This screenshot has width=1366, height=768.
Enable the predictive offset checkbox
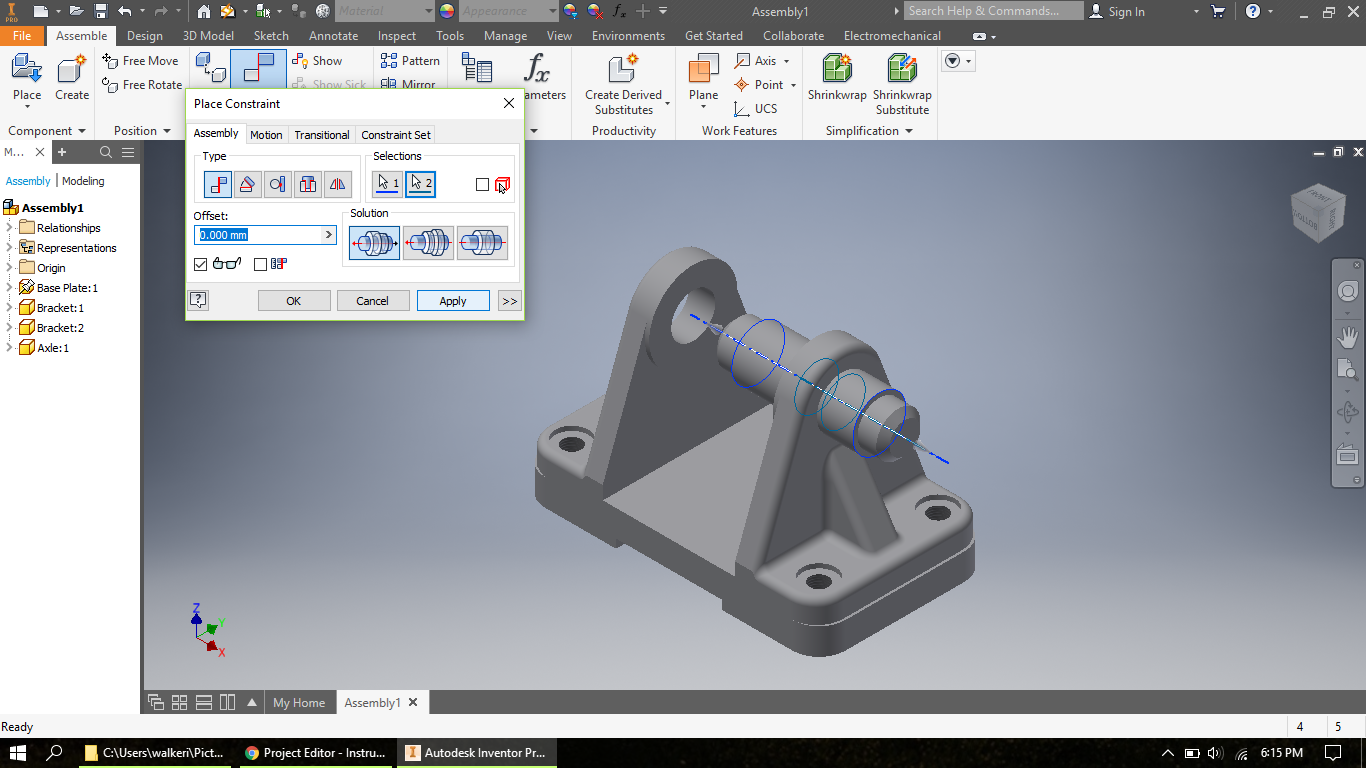pos(260,264)
